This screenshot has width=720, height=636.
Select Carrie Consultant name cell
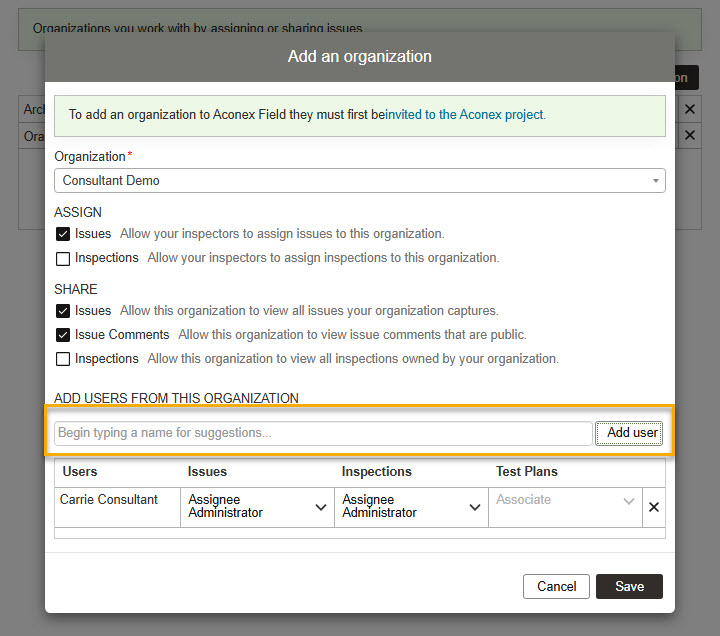tap(109, 500)
